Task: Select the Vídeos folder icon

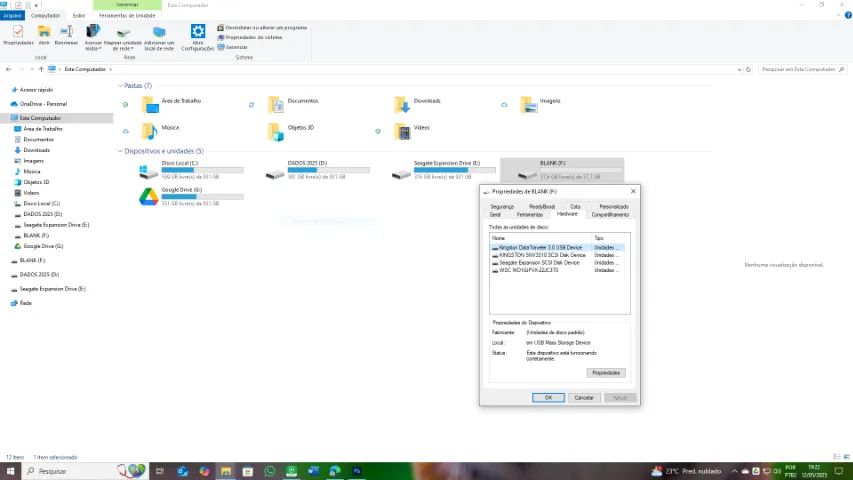Action: pos(403,131)
